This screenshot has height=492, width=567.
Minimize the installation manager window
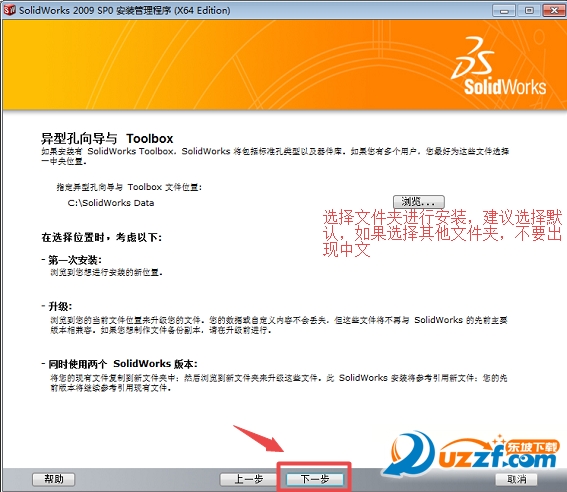[x=504, y=10]
